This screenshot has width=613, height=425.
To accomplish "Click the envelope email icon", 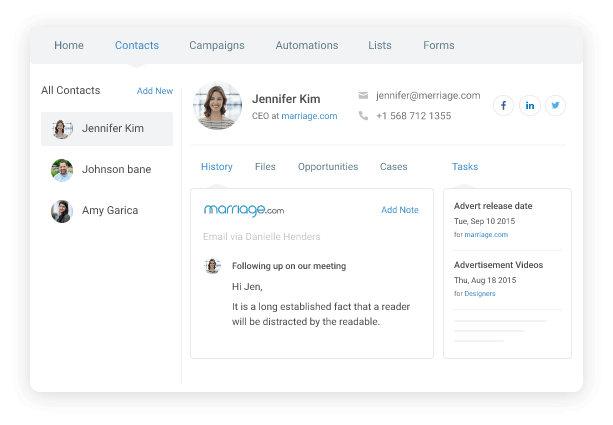I will [363, 95].
